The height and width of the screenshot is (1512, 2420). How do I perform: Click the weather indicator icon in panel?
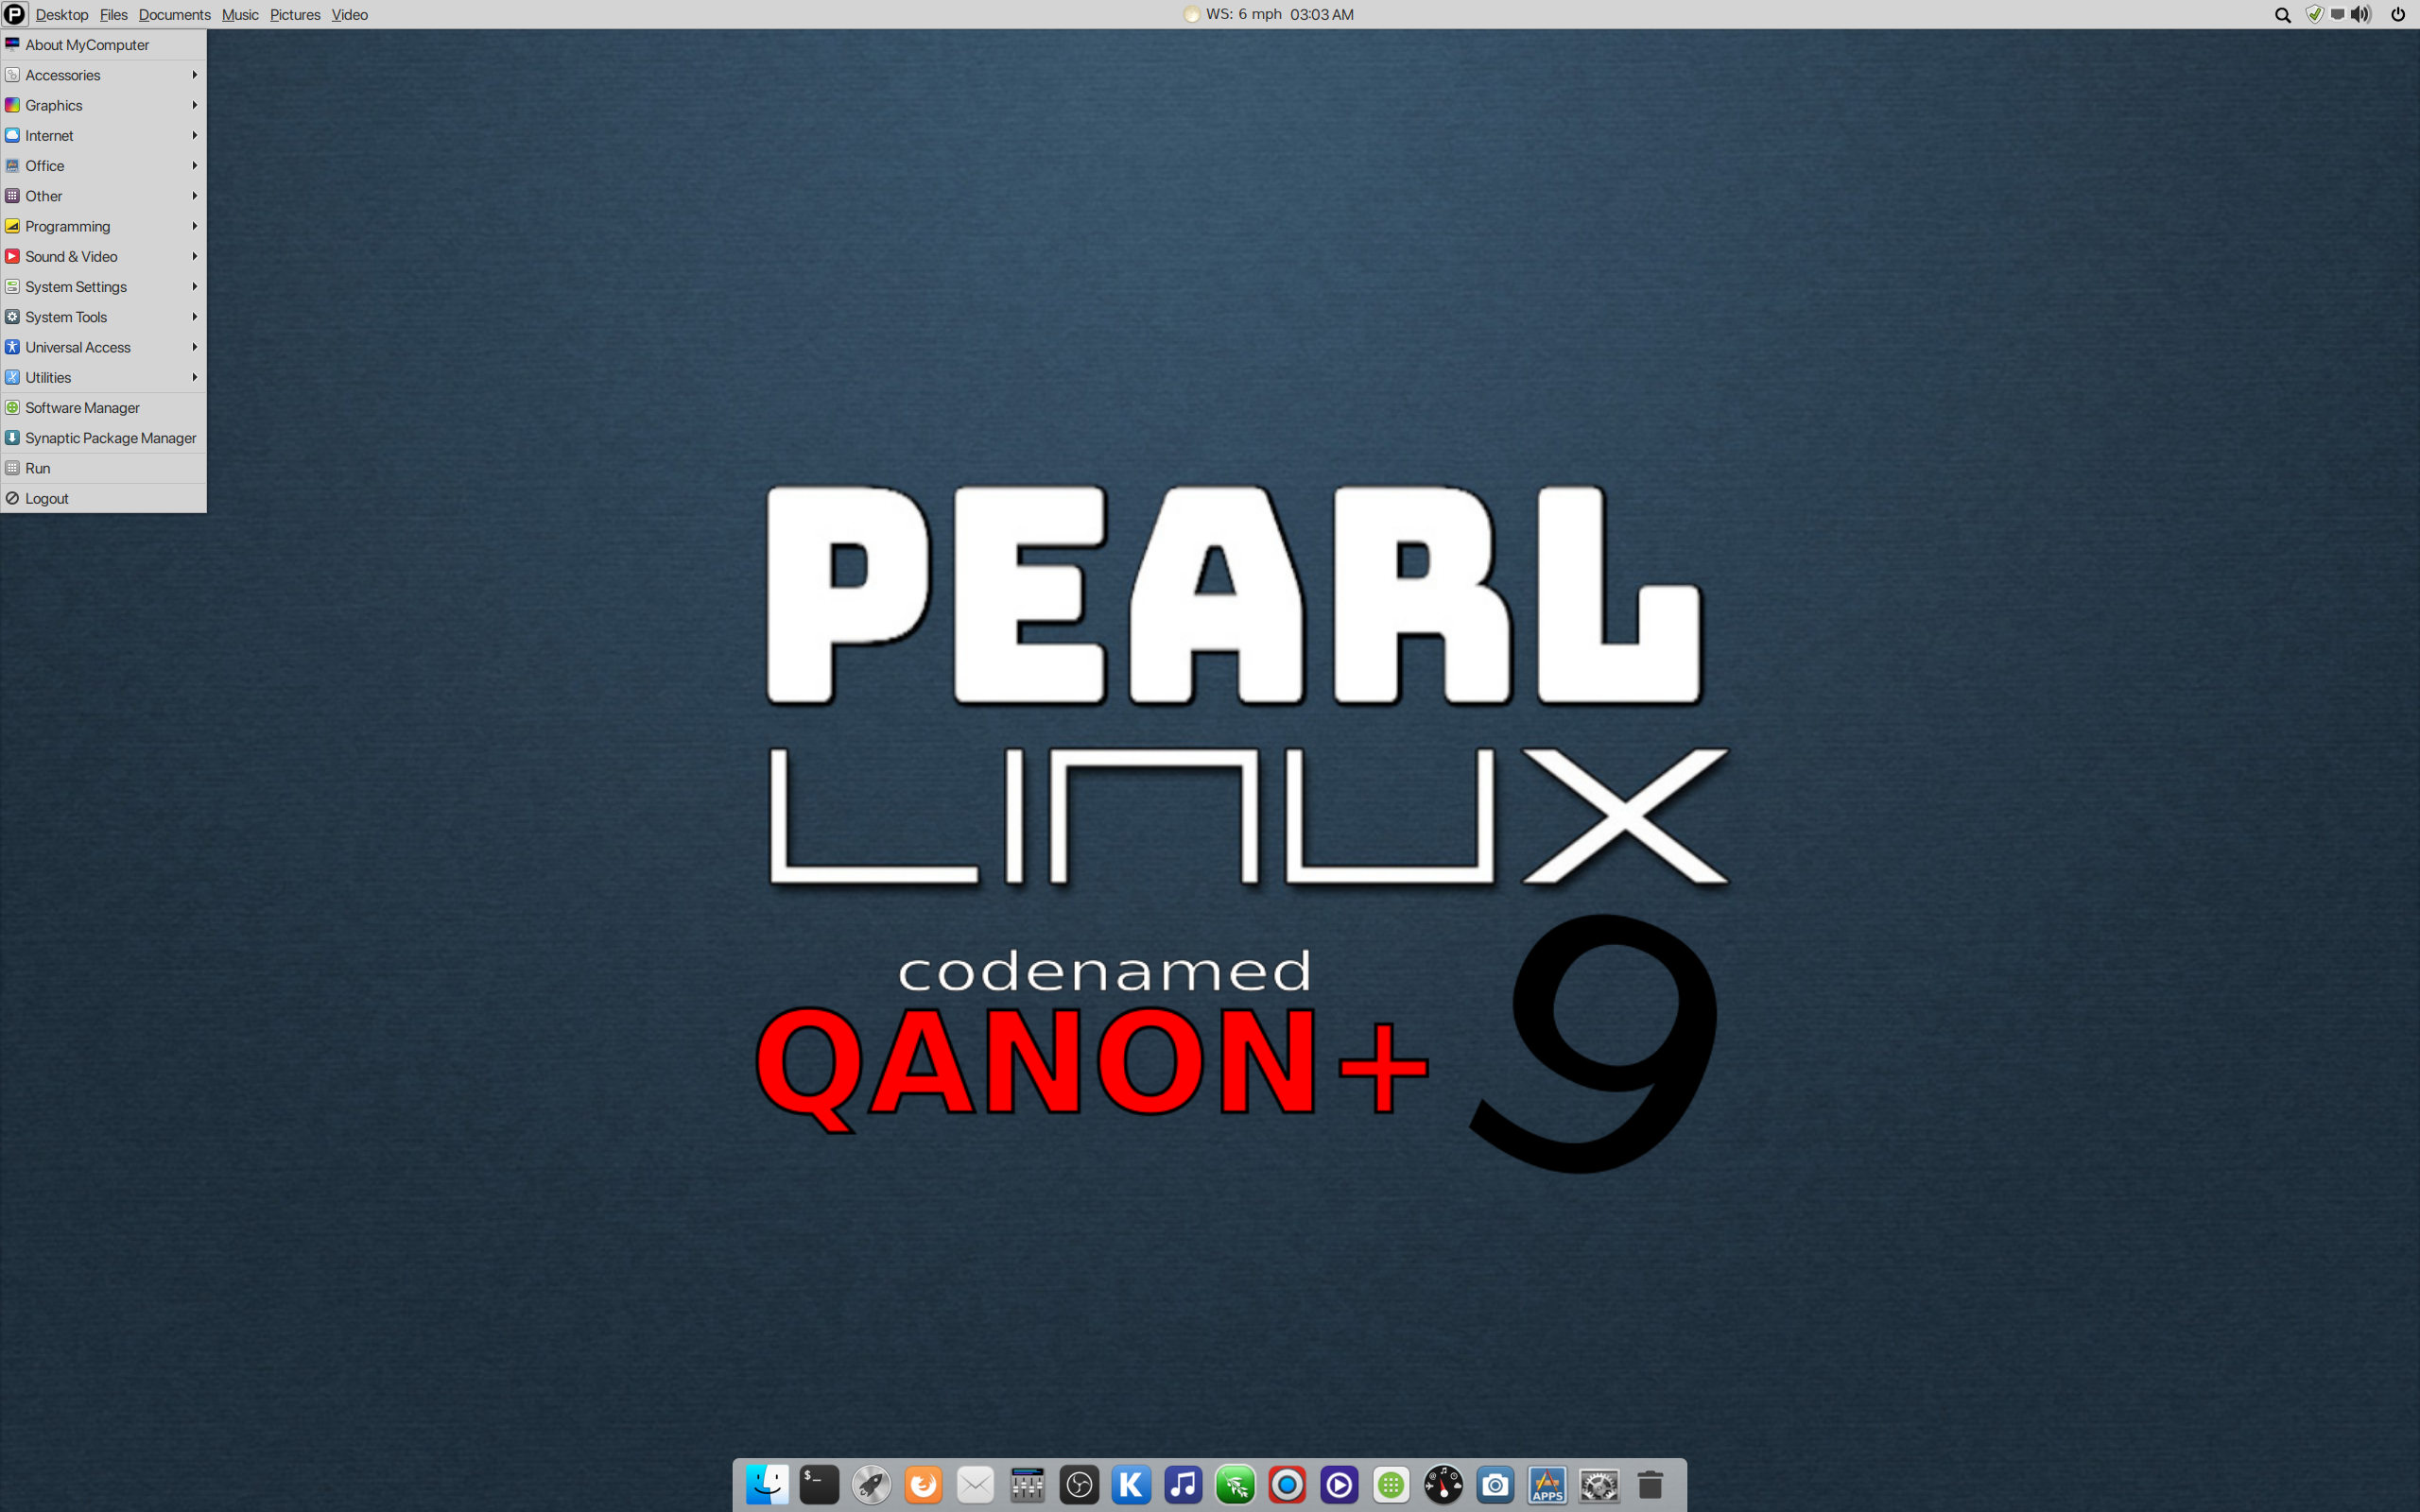pyautogui.click(x=1192, y=14)
